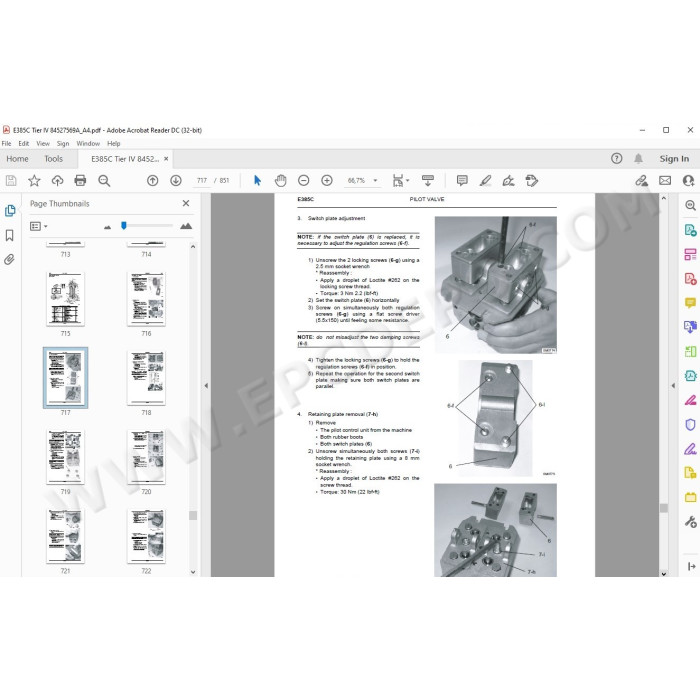
Task: Click the zoom percentage field
Action: (x=356, y=181)
